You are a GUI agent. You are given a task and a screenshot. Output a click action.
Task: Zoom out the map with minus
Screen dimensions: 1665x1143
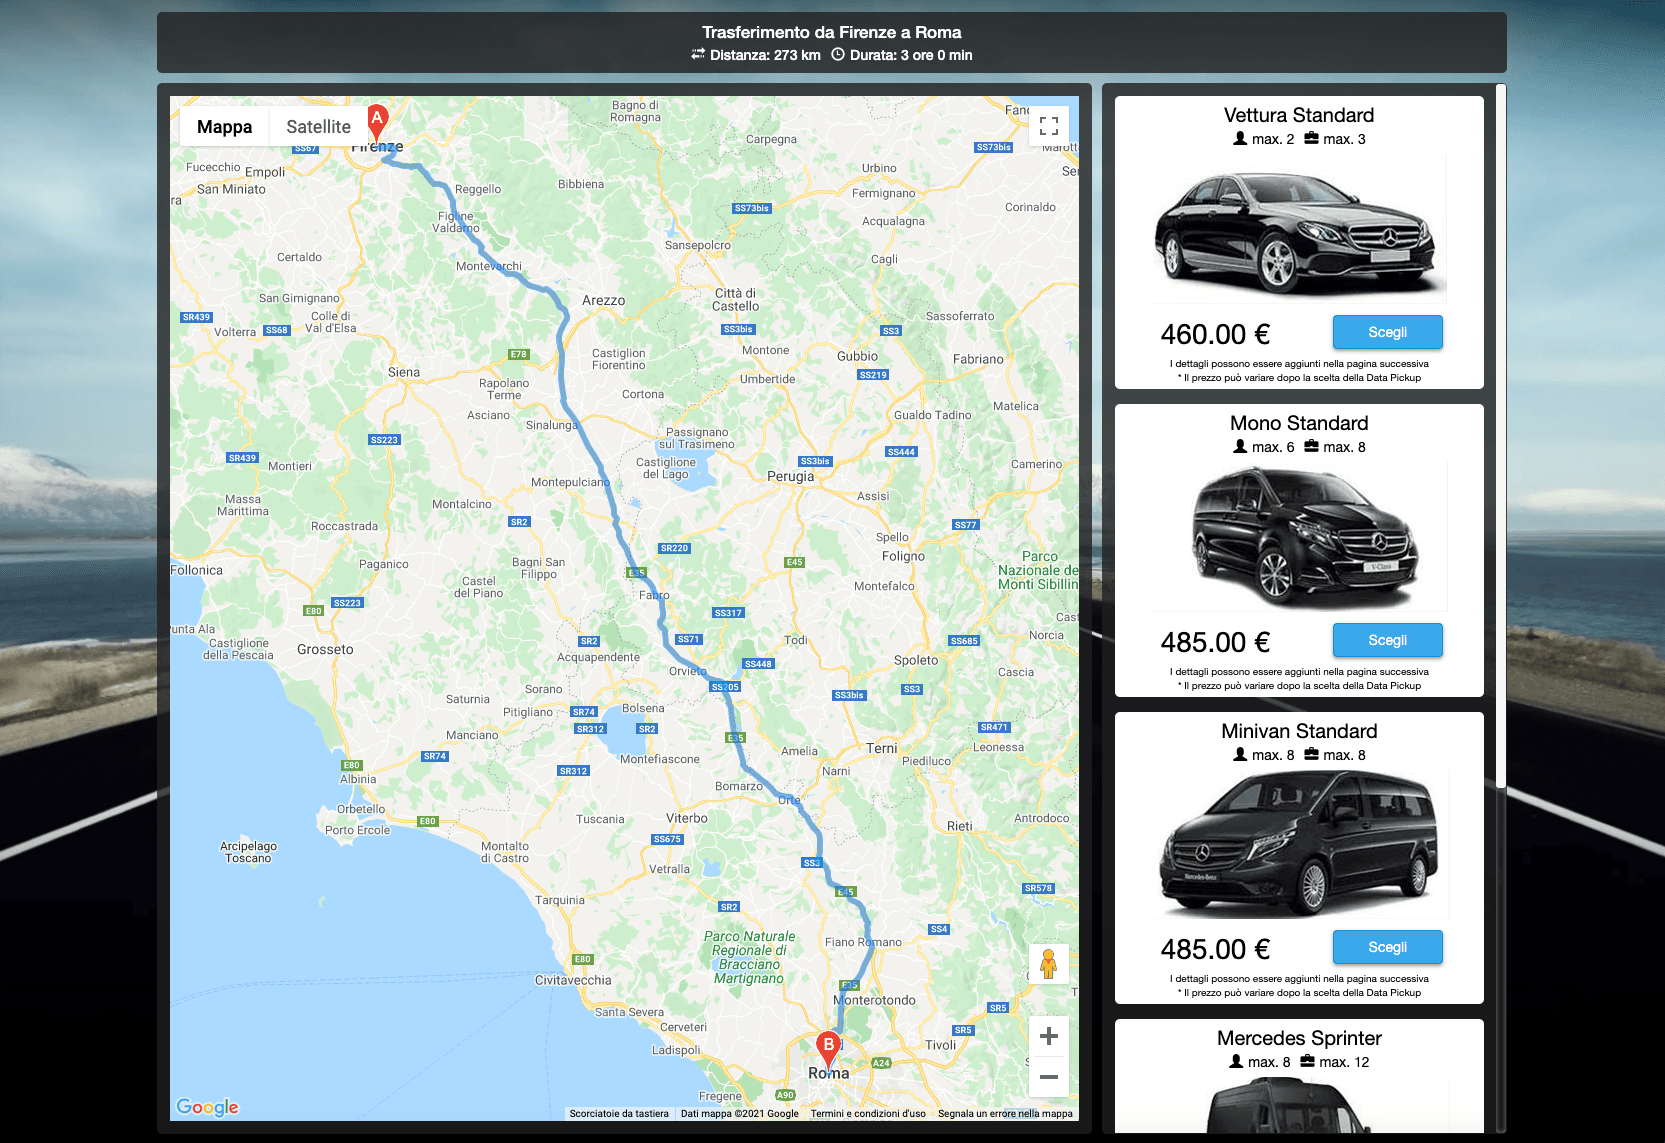(1048, 1077)
